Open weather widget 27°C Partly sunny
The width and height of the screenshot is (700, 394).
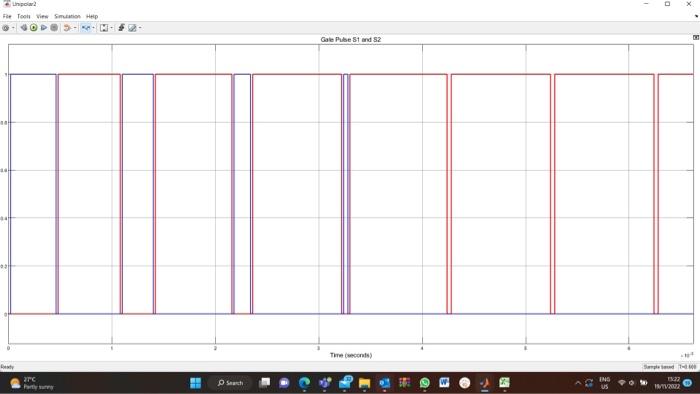(31, 383)
